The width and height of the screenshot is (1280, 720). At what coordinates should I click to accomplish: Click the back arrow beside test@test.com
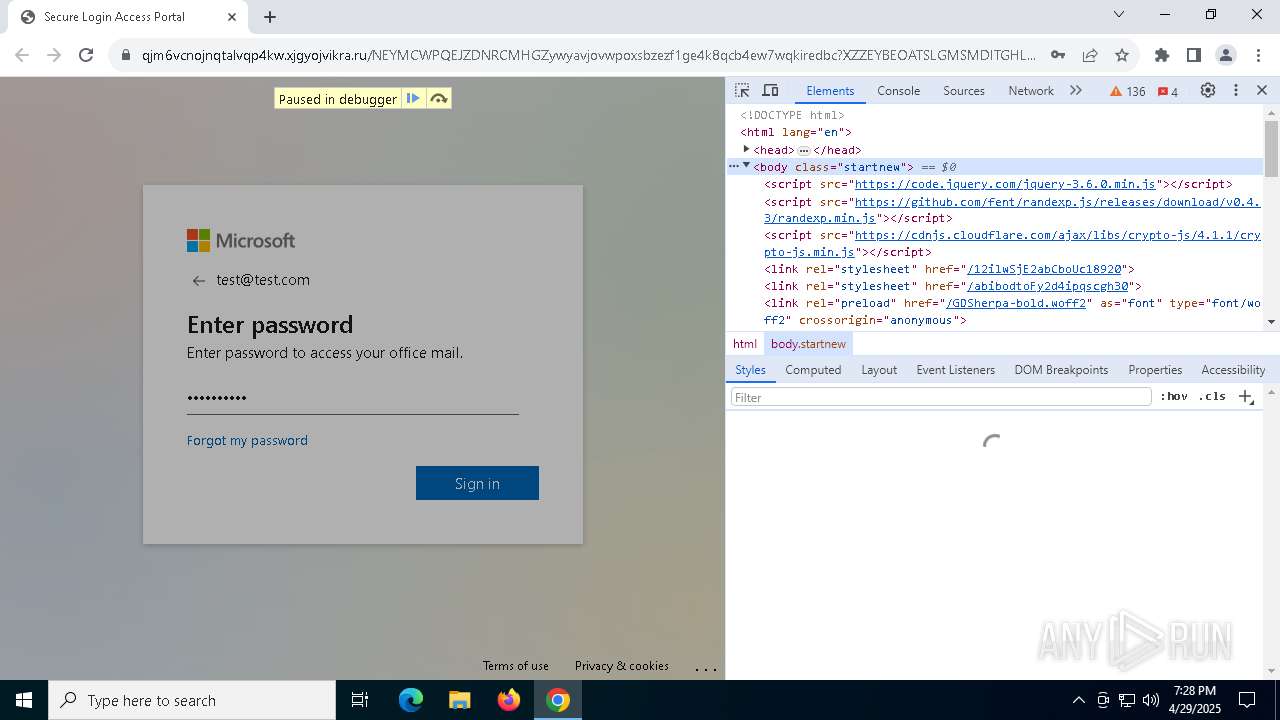pyautogui.click(x=198, y=281)
